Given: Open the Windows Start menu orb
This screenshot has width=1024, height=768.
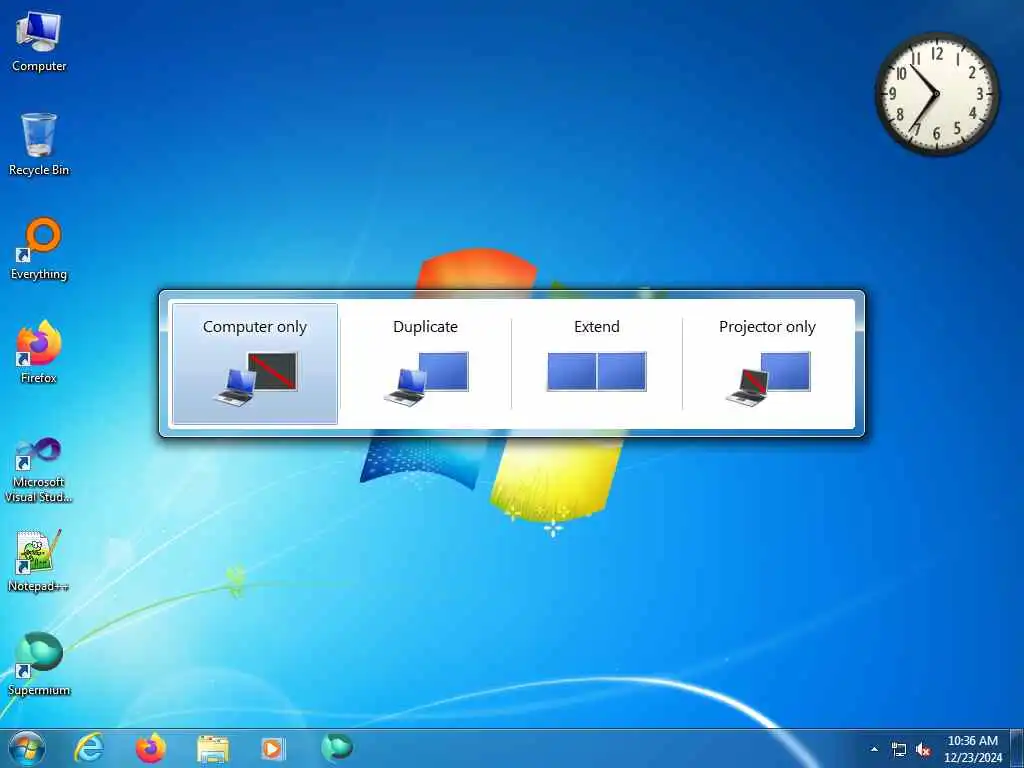Looking at the screenshot, I should (27, 748).
